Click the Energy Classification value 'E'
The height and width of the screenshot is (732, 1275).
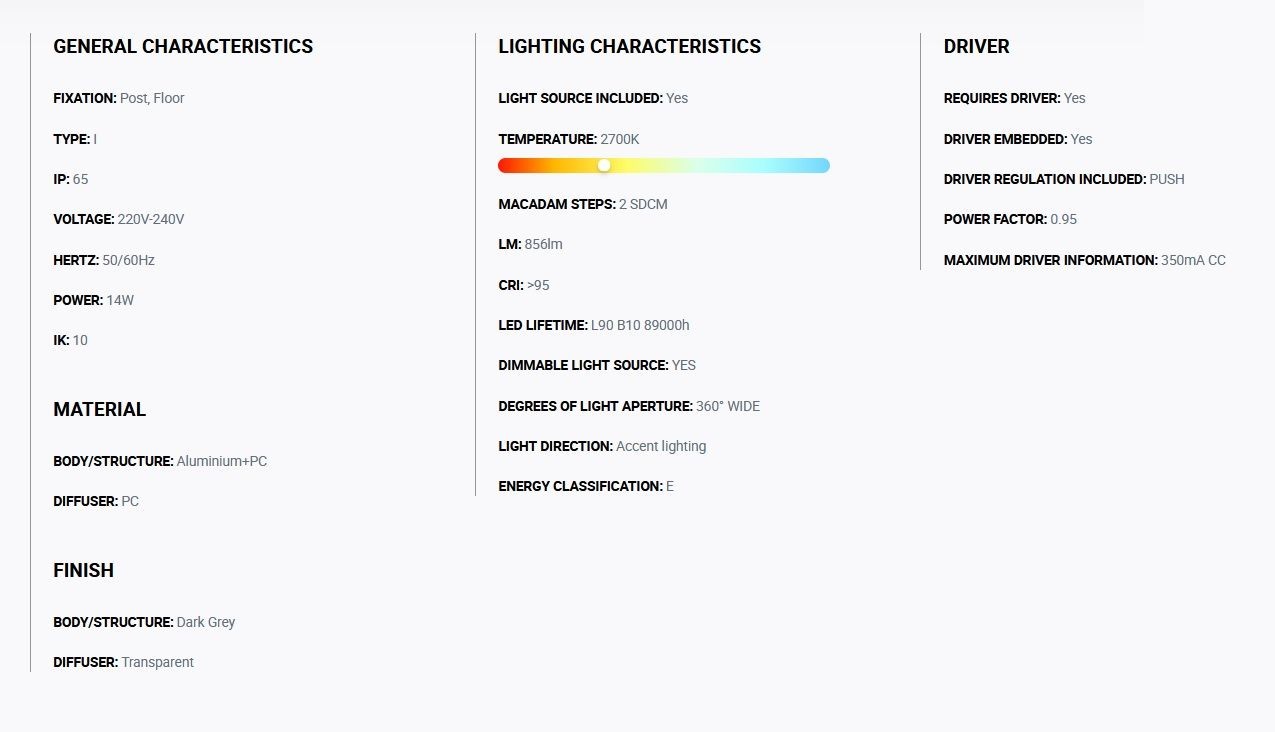click(670, 486)
